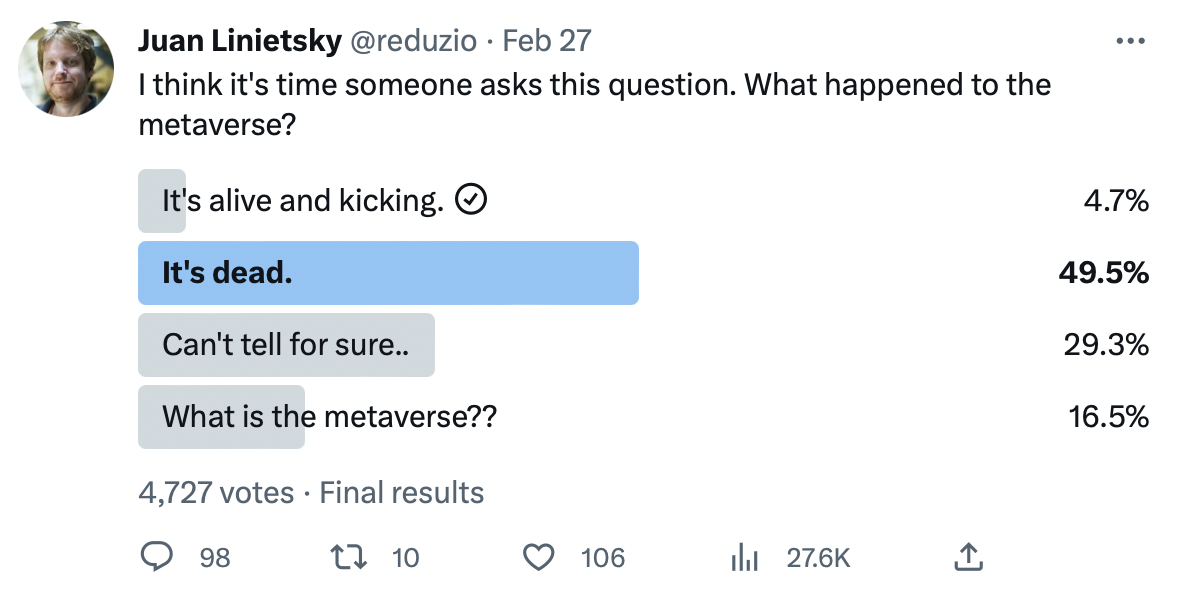Click the 4,727 votes count text

point(216,493)
